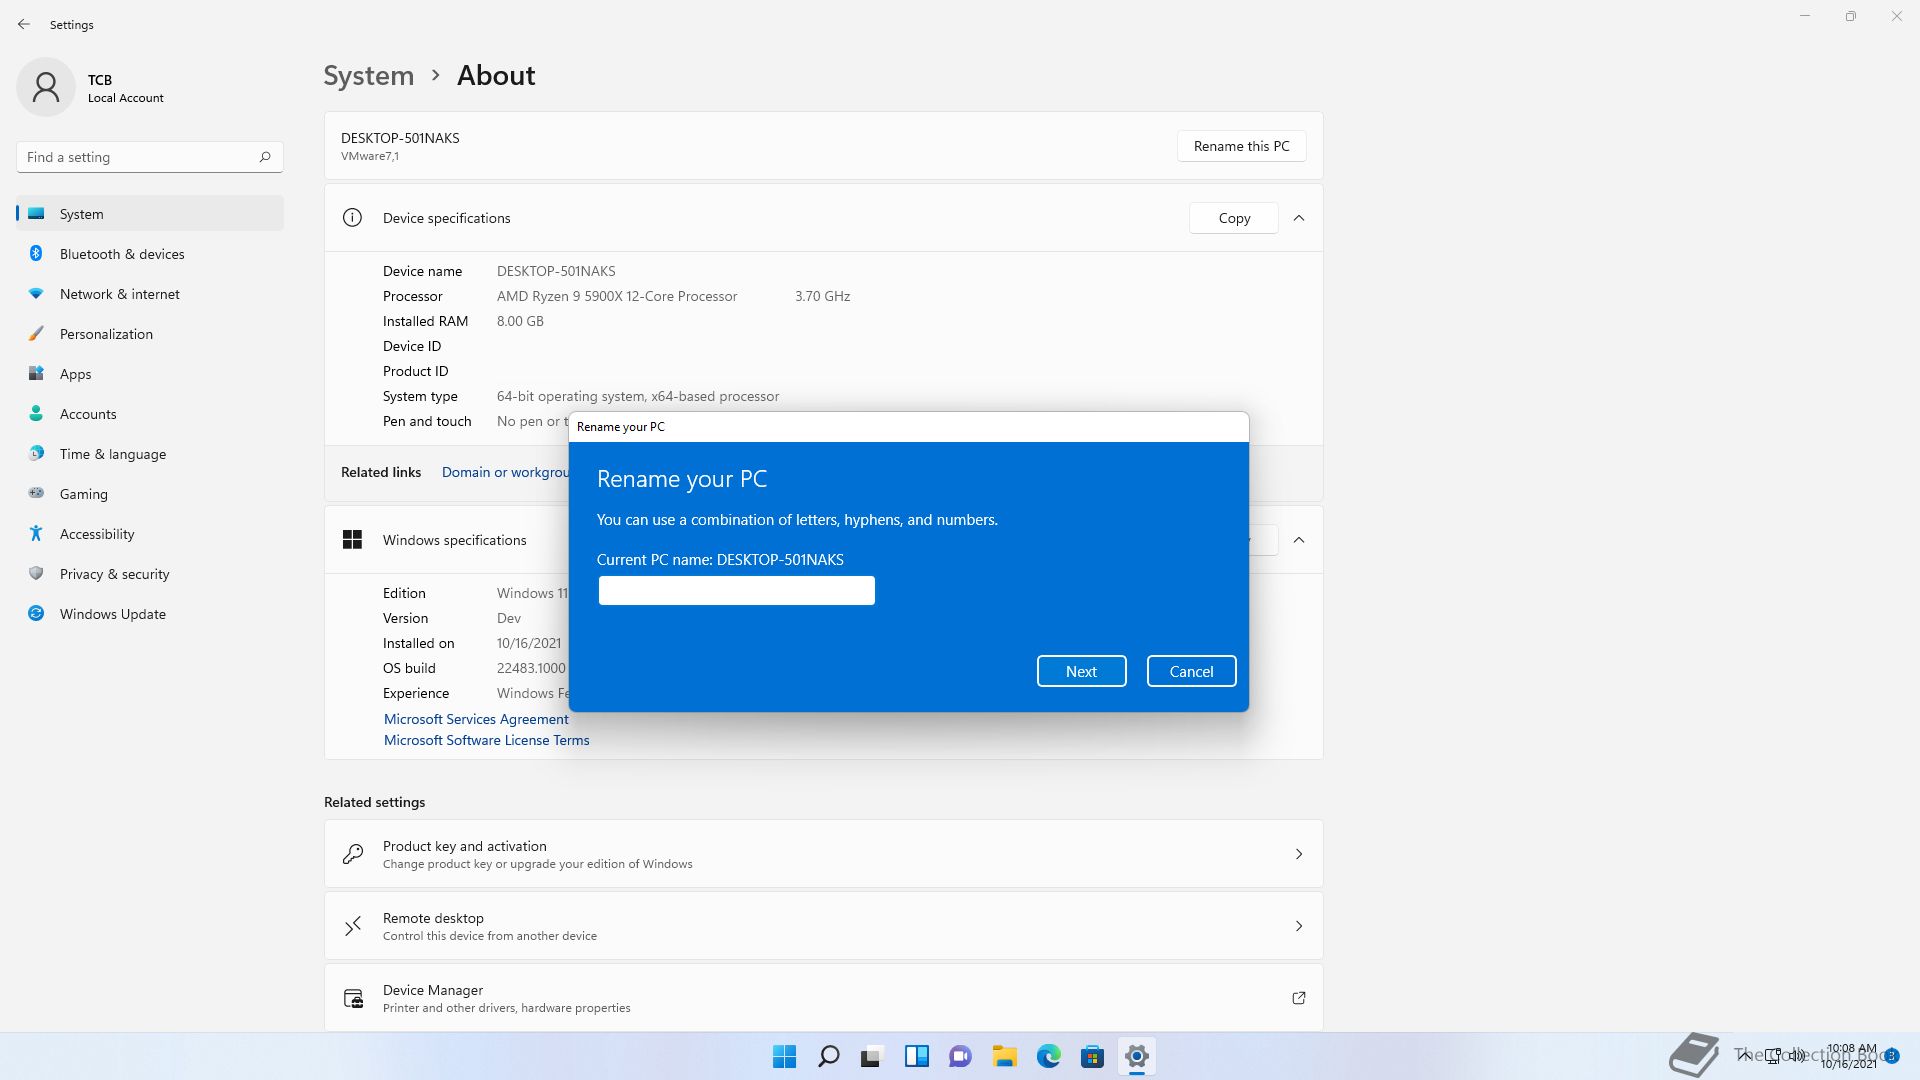Click the new PC name text field
Image resolution: width=1920 pixels, height=1080 pixels.
[737, 590]
